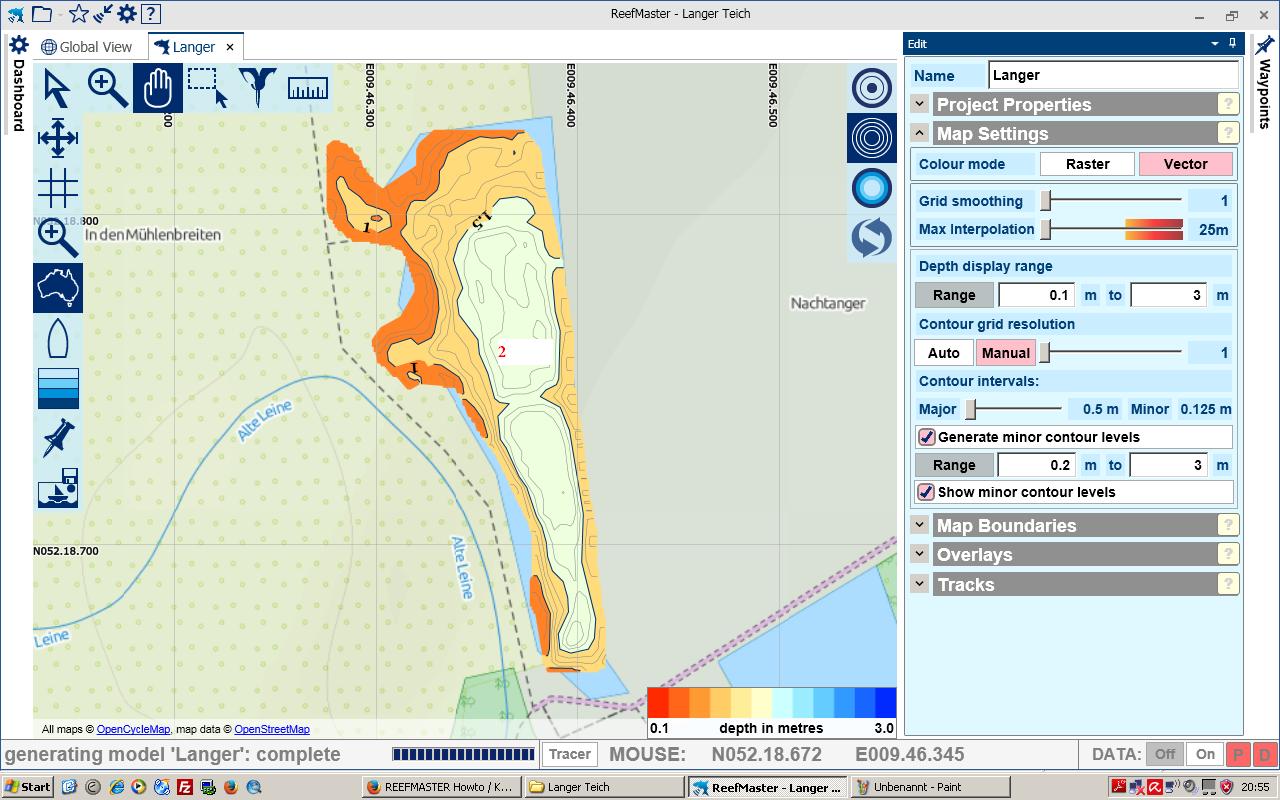Open the help question mark button

coord(150,14)
